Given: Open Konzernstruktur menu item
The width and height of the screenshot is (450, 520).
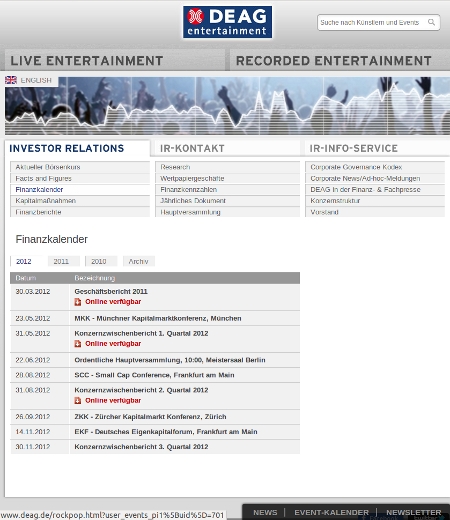Looking at the screenshot, I should coord(375,201).
